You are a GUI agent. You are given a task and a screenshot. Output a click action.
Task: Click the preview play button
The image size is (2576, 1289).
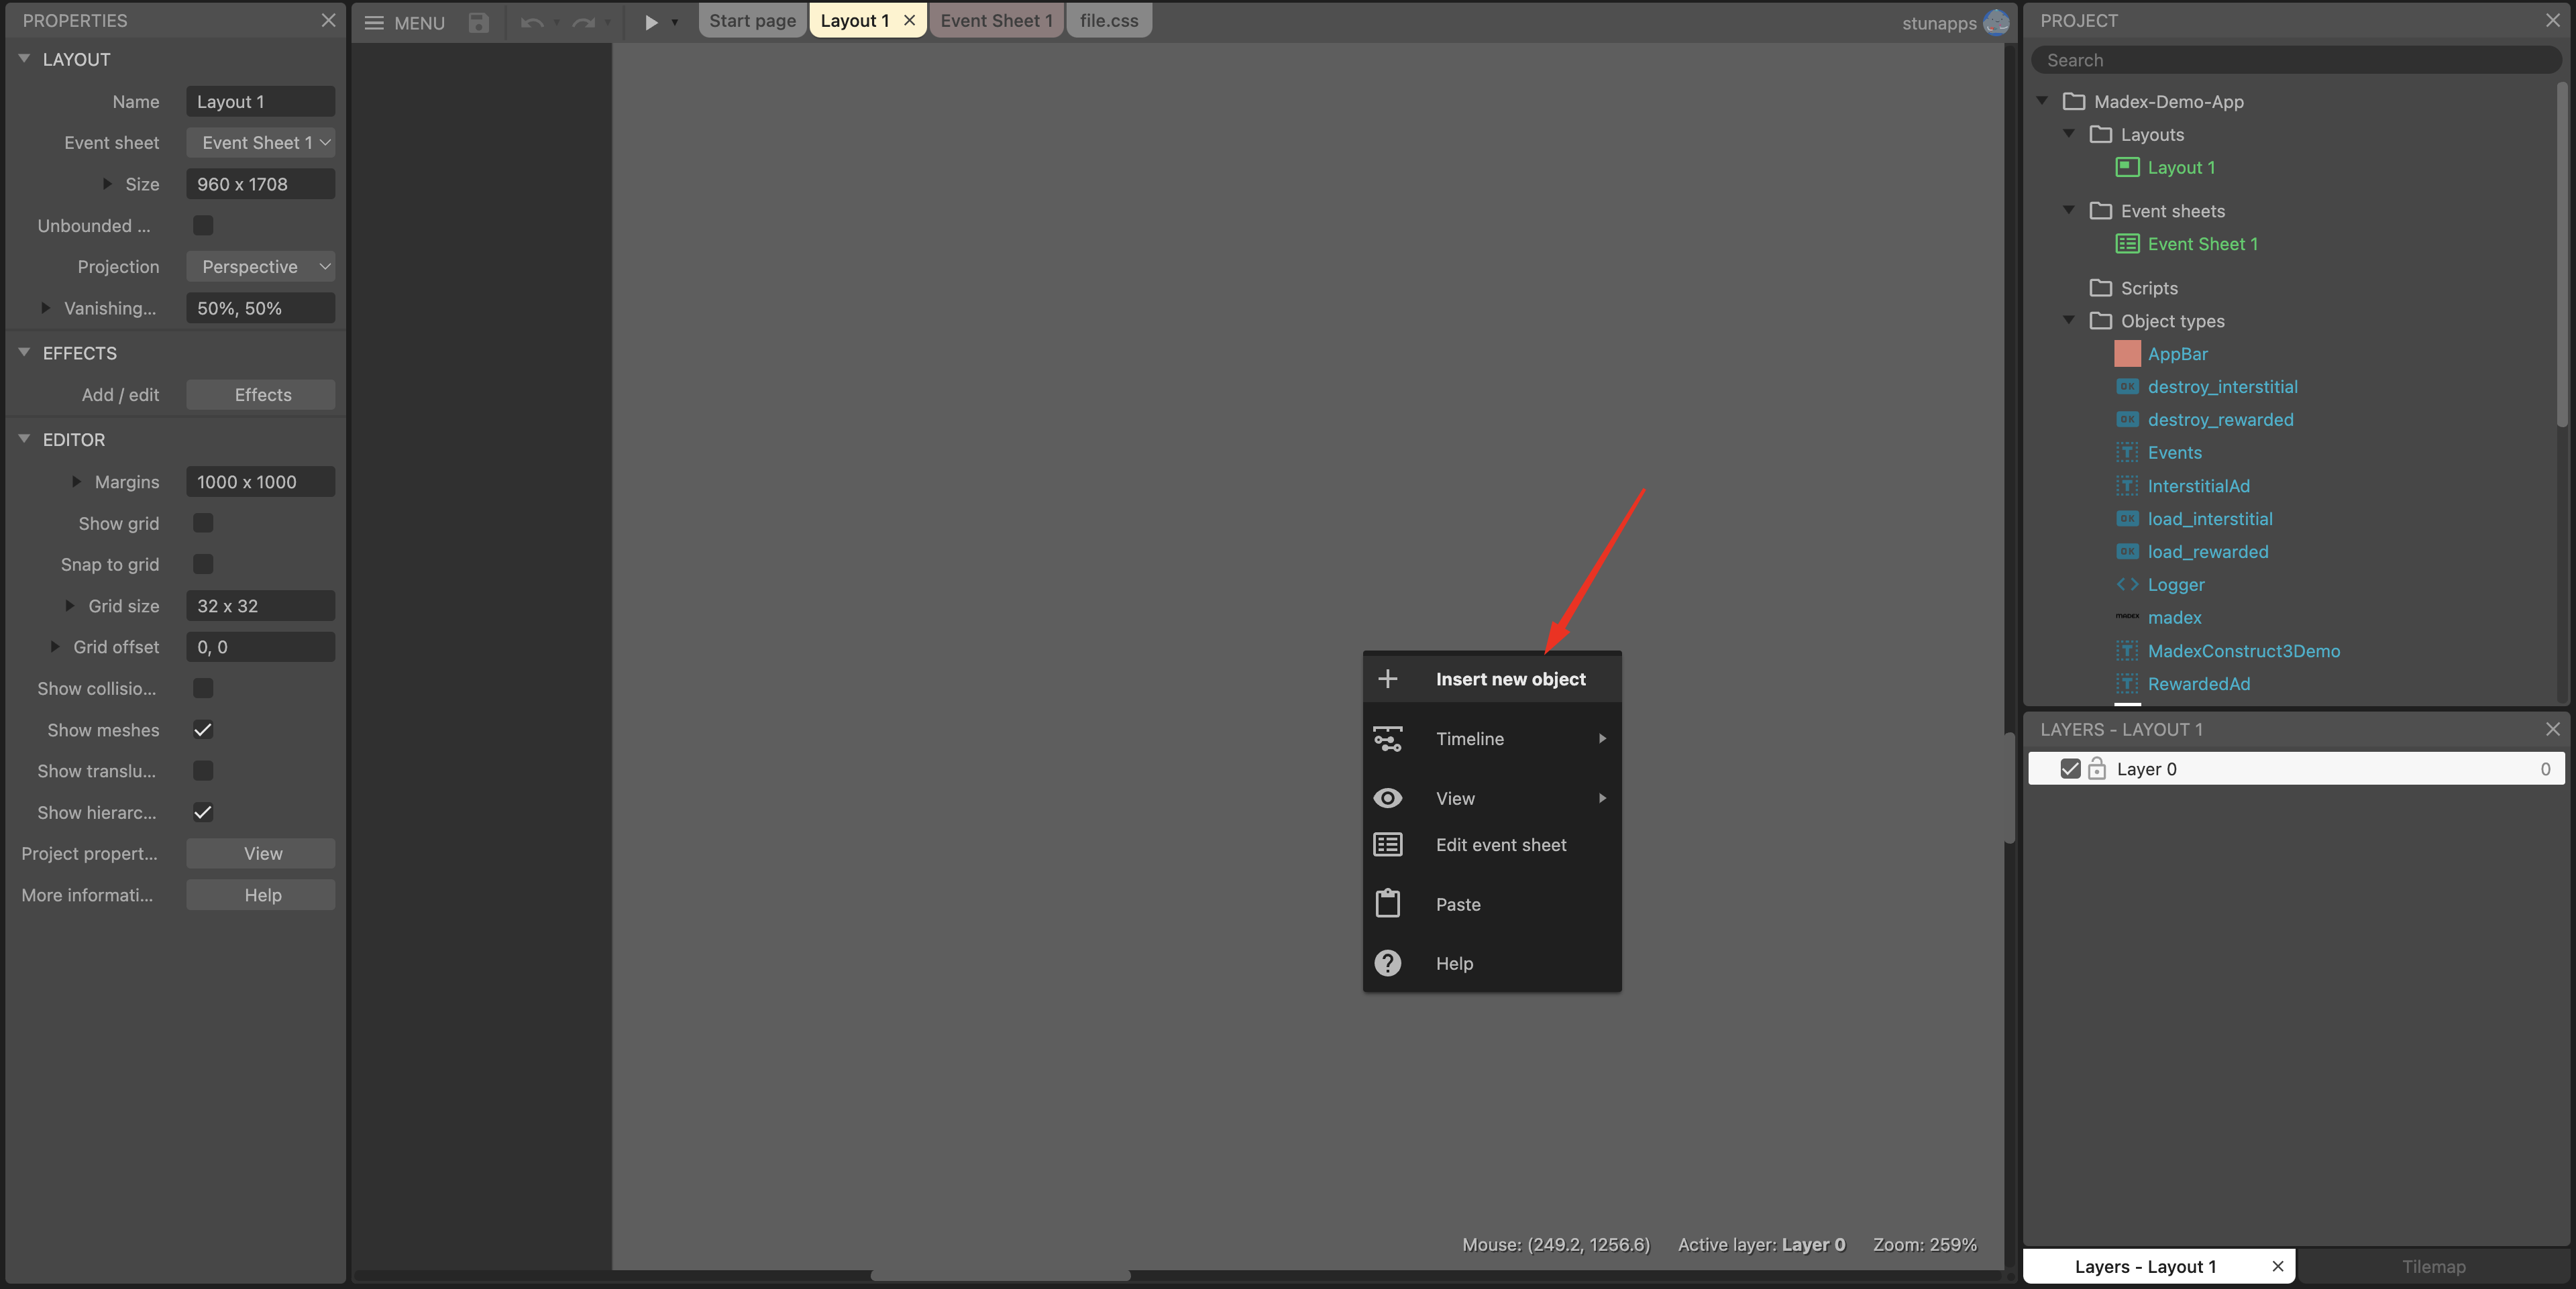pos(651,22)
